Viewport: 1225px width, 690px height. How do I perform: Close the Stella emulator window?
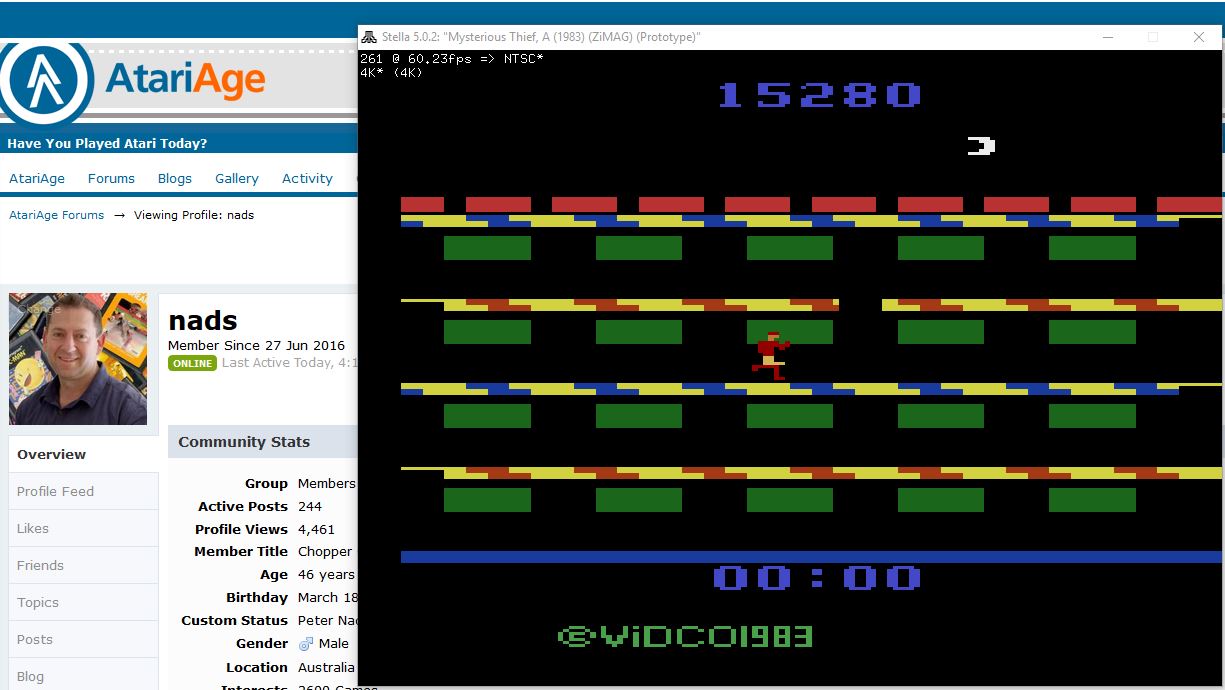(1198, 37)
